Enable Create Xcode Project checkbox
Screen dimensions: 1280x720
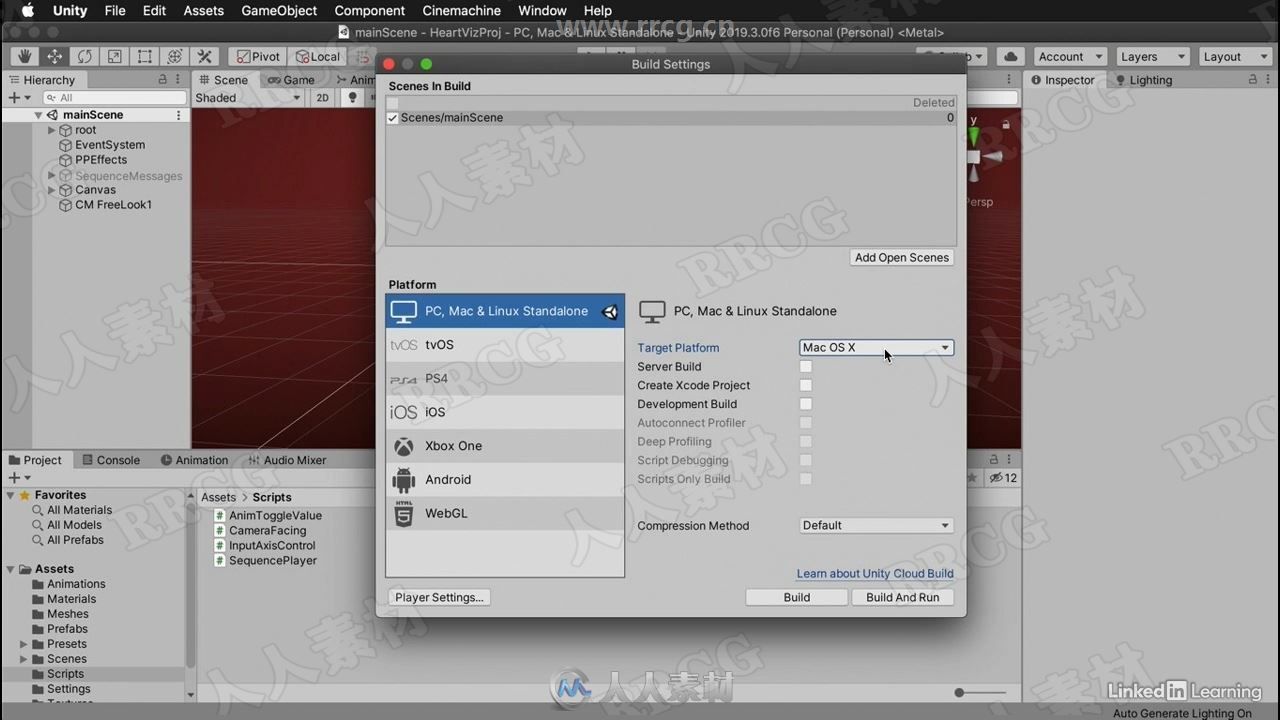point(806,385)
